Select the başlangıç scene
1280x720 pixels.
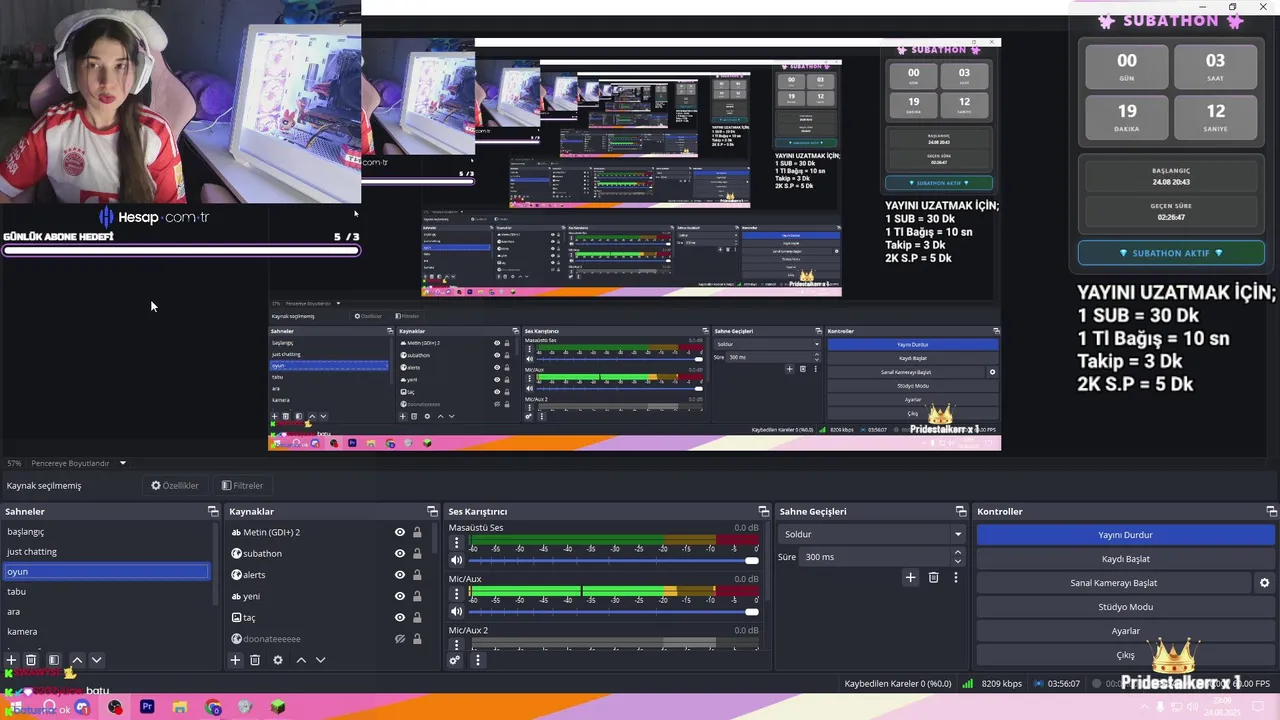pos(107,531)
